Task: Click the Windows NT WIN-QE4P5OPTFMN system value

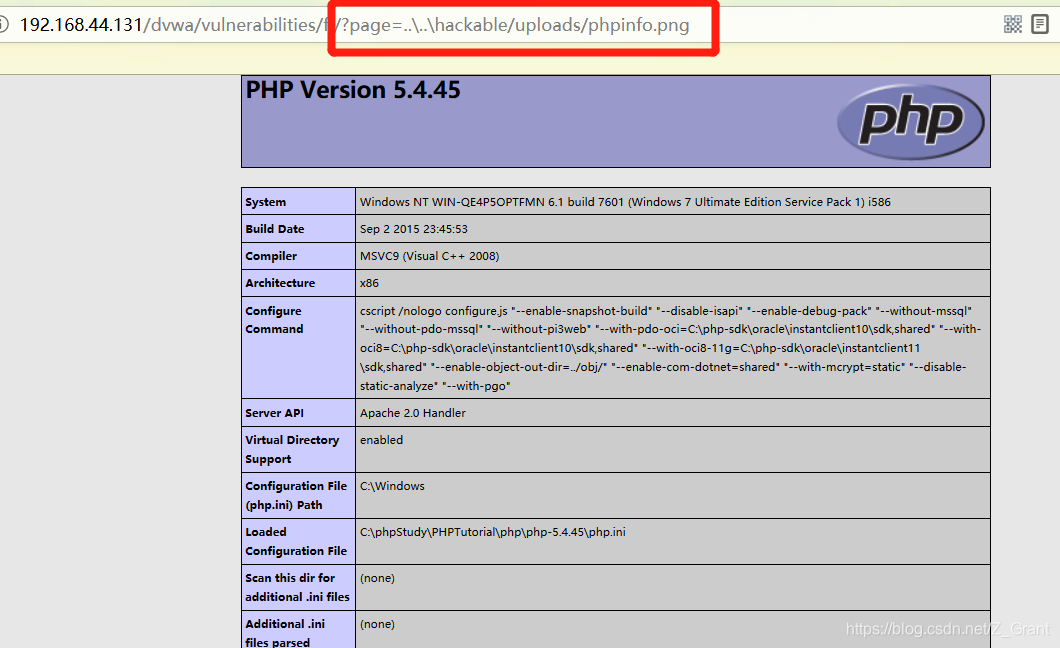Action: point(625,202)
